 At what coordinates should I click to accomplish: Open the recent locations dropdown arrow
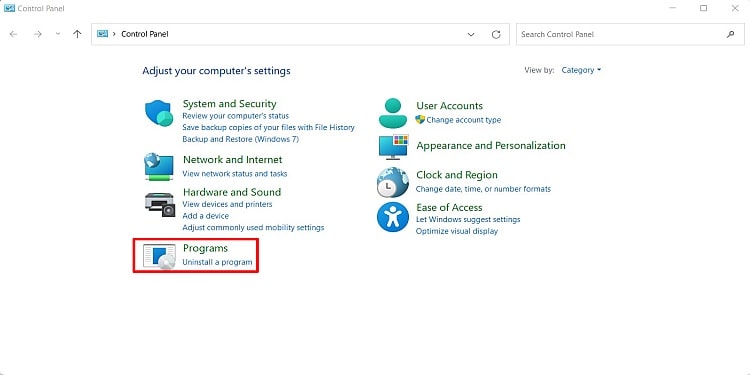[x=58, y=34]
